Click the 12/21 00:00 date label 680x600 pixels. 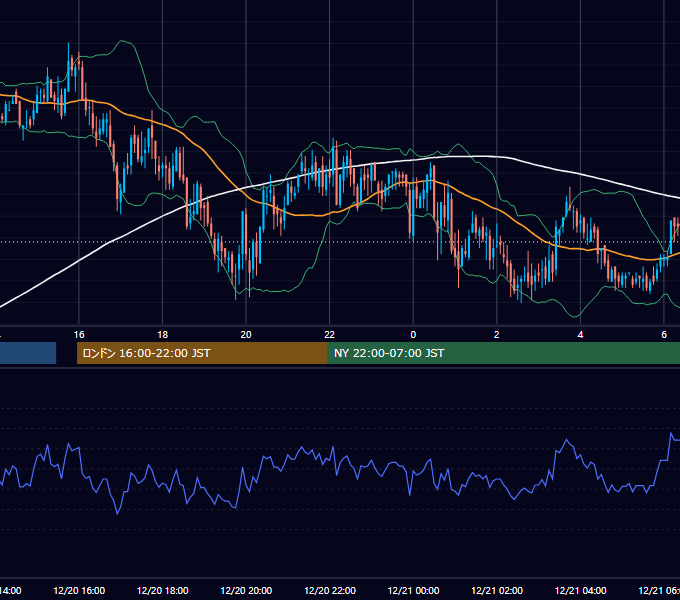pos(413,590)
